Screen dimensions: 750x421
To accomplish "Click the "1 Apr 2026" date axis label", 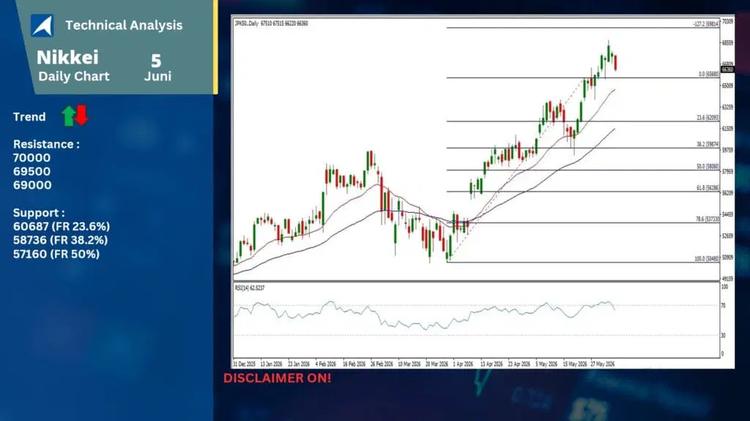I will coord(463,364).
